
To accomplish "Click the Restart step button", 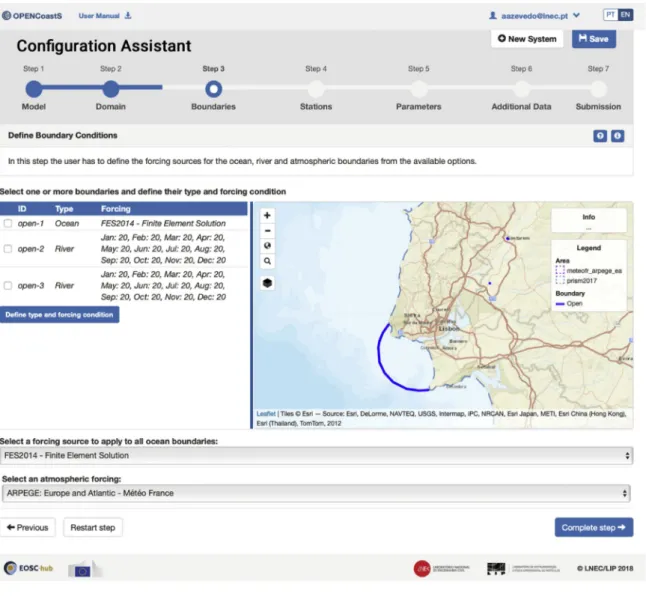I will point(93,528).
